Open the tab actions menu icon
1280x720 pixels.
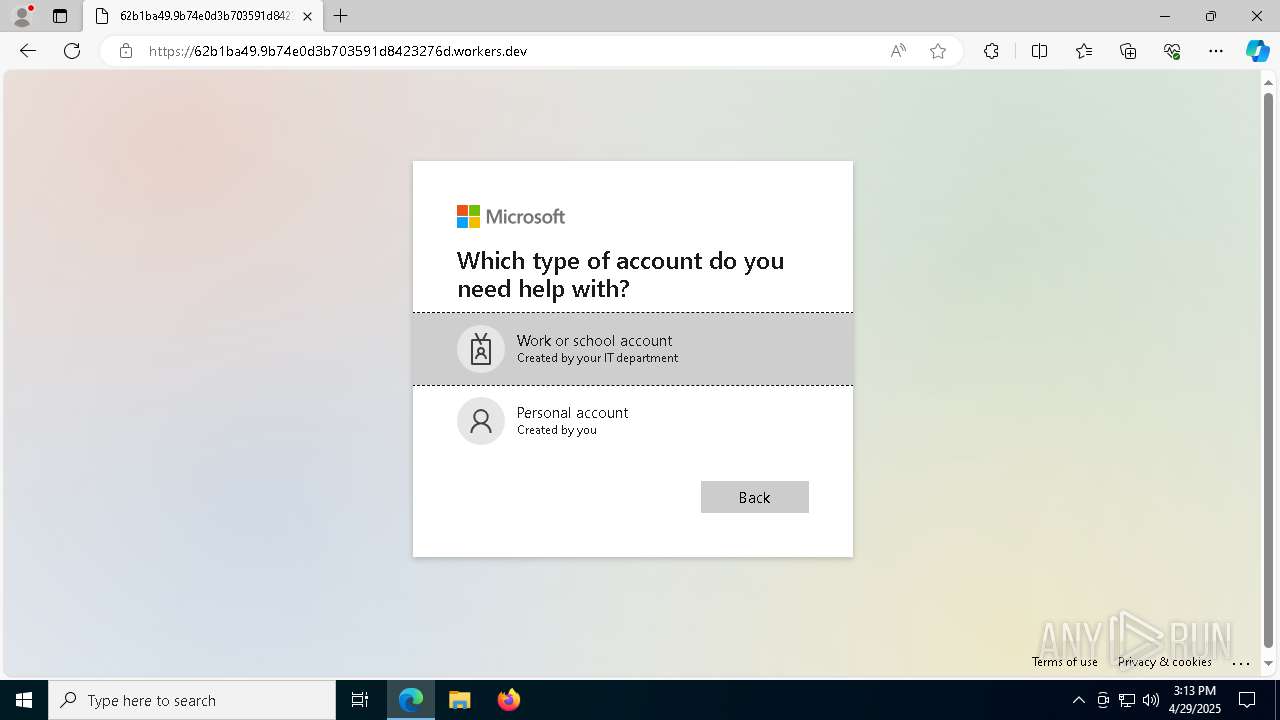[60, 16]
